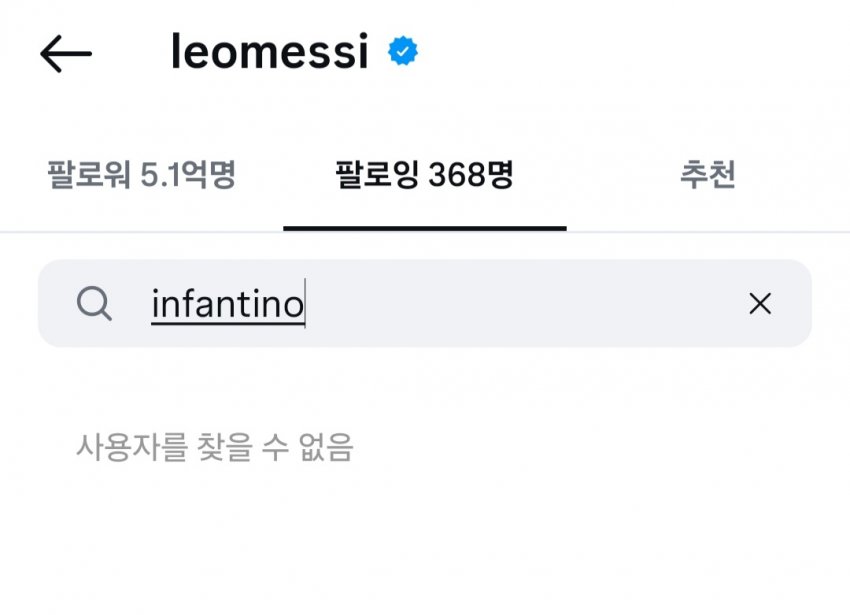Switch to the 추천 tab

(707, 174)
